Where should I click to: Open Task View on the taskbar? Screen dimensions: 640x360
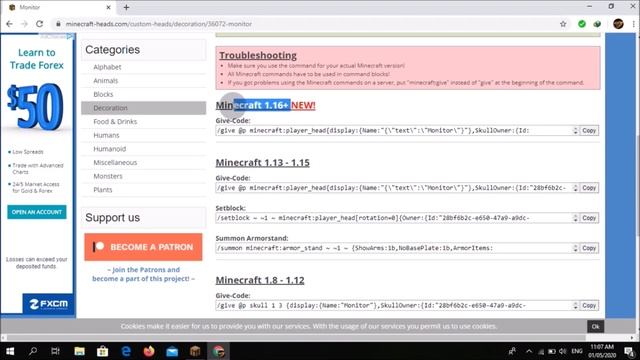tap(56, 351)
